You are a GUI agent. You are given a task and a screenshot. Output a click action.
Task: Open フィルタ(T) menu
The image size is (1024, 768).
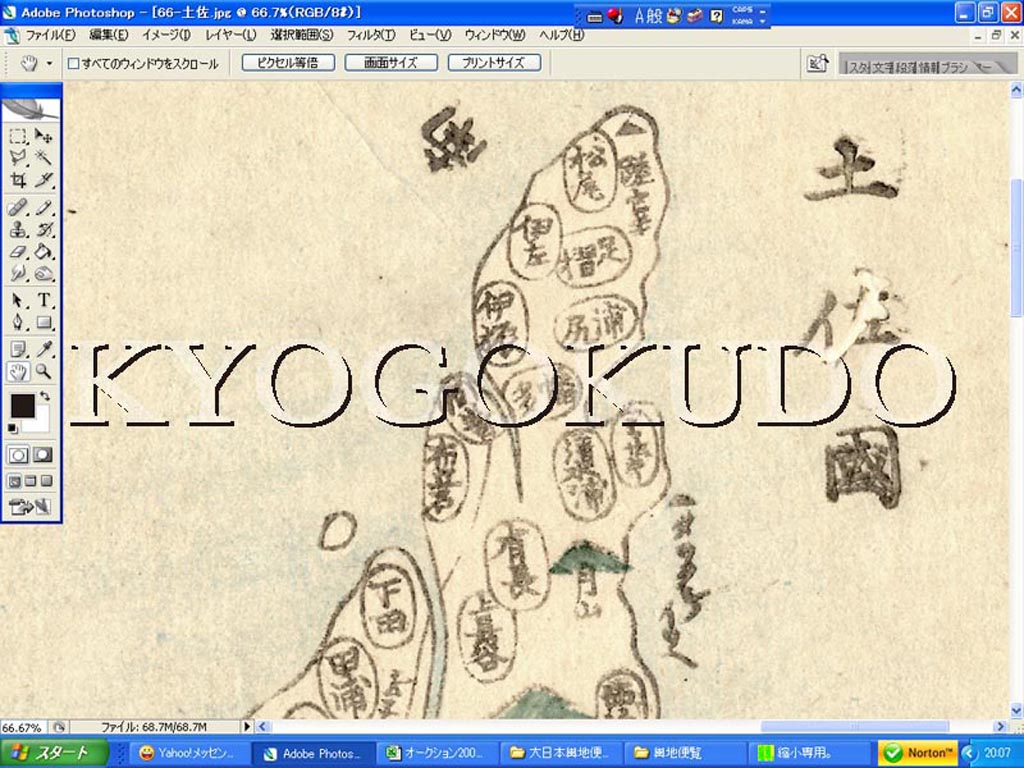370,35
